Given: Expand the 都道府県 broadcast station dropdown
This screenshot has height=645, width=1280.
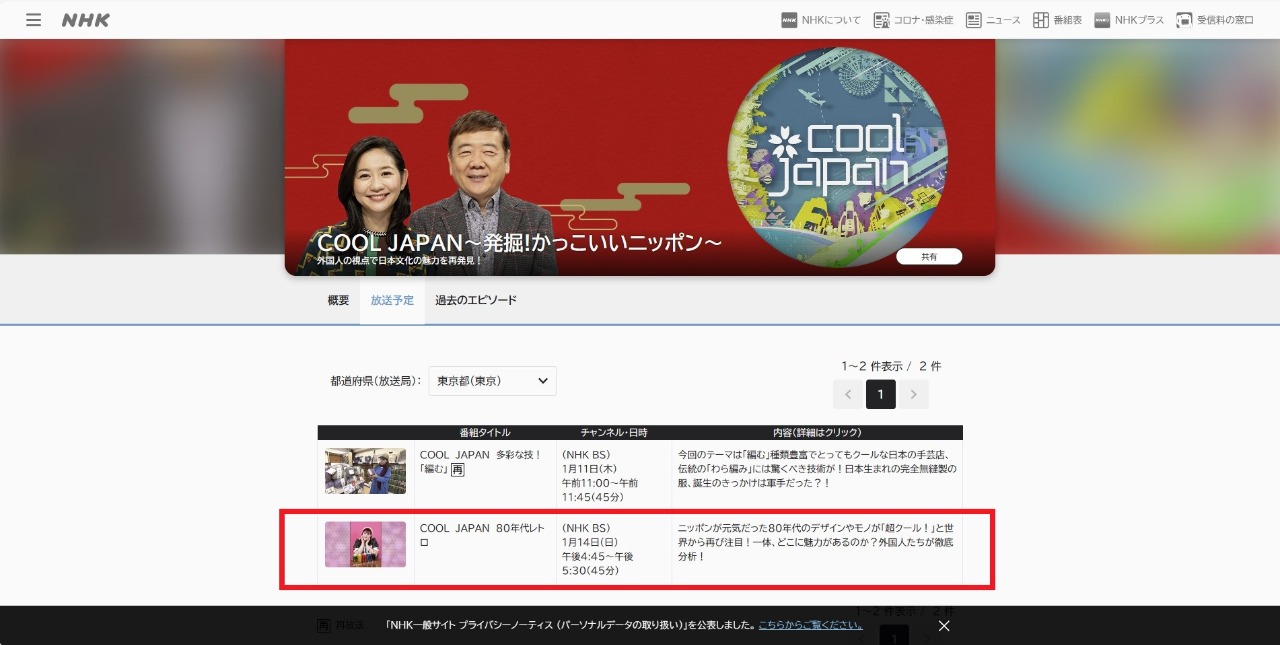Looking at the screenshot, I should (x=493, y=381).
